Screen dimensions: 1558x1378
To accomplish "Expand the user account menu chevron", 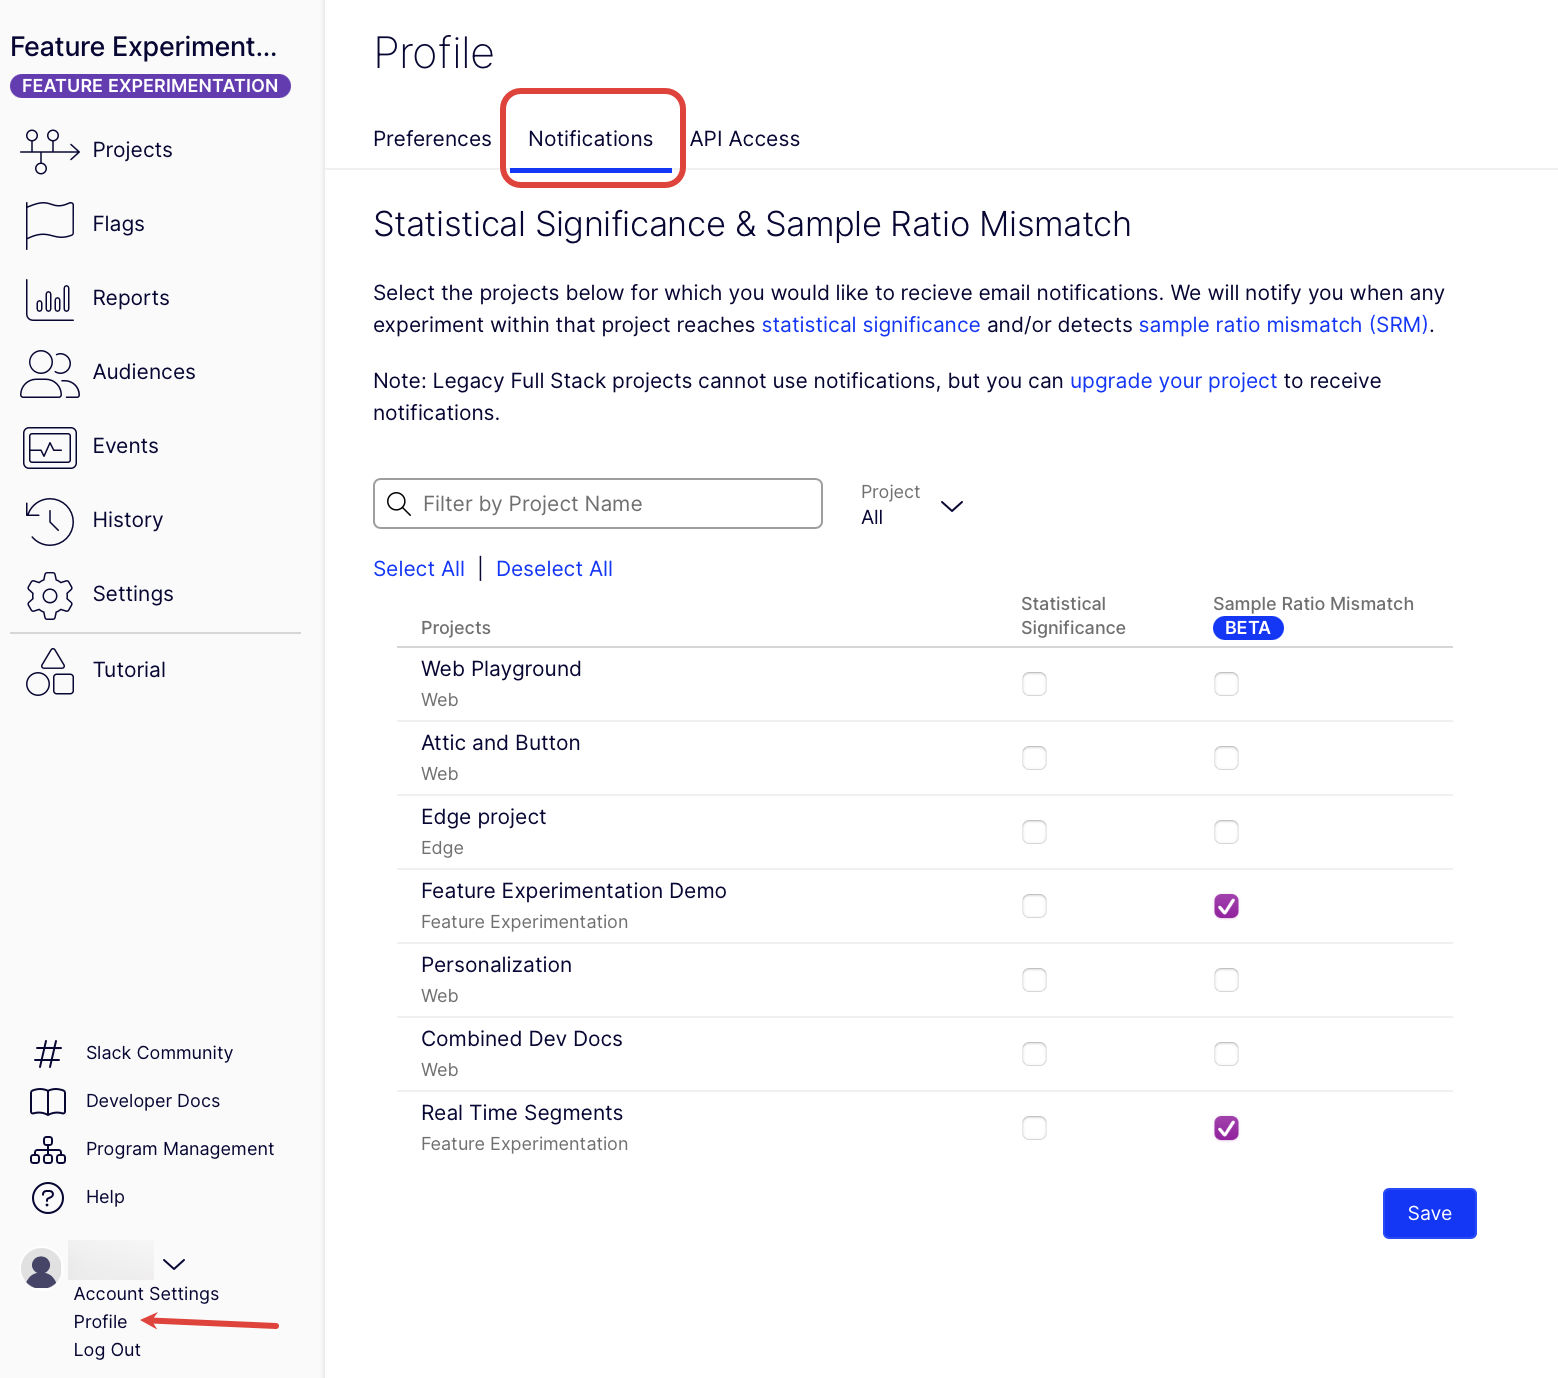I will (174, 1264).
